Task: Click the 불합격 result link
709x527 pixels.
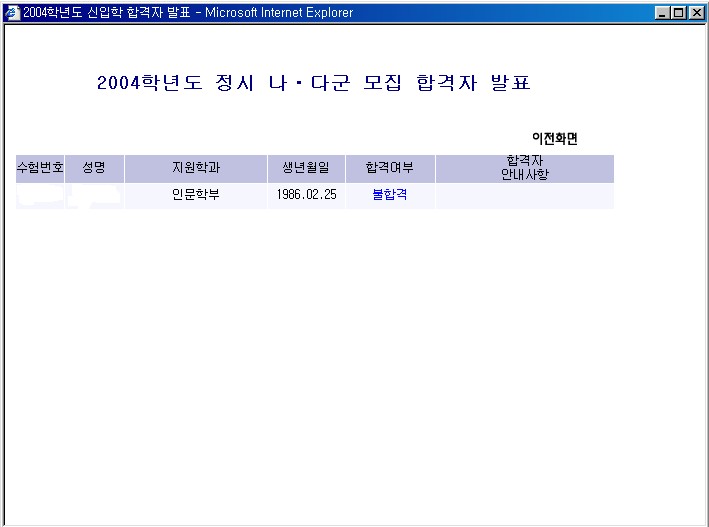Action: pos(390,195)
